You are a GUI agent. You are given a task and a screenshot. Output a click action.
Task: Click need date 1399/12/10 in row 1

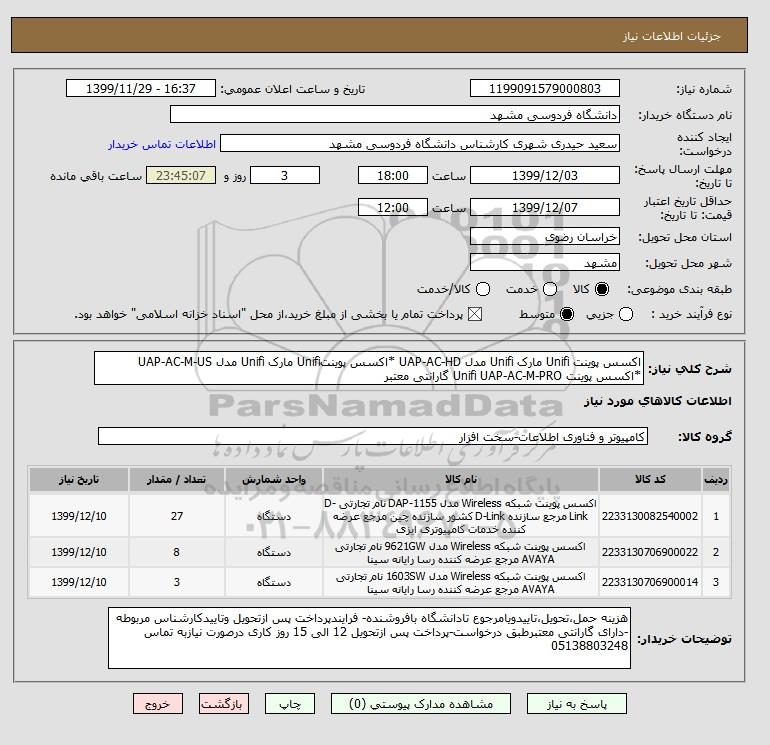pyautogui.click(x=79, y=516)
